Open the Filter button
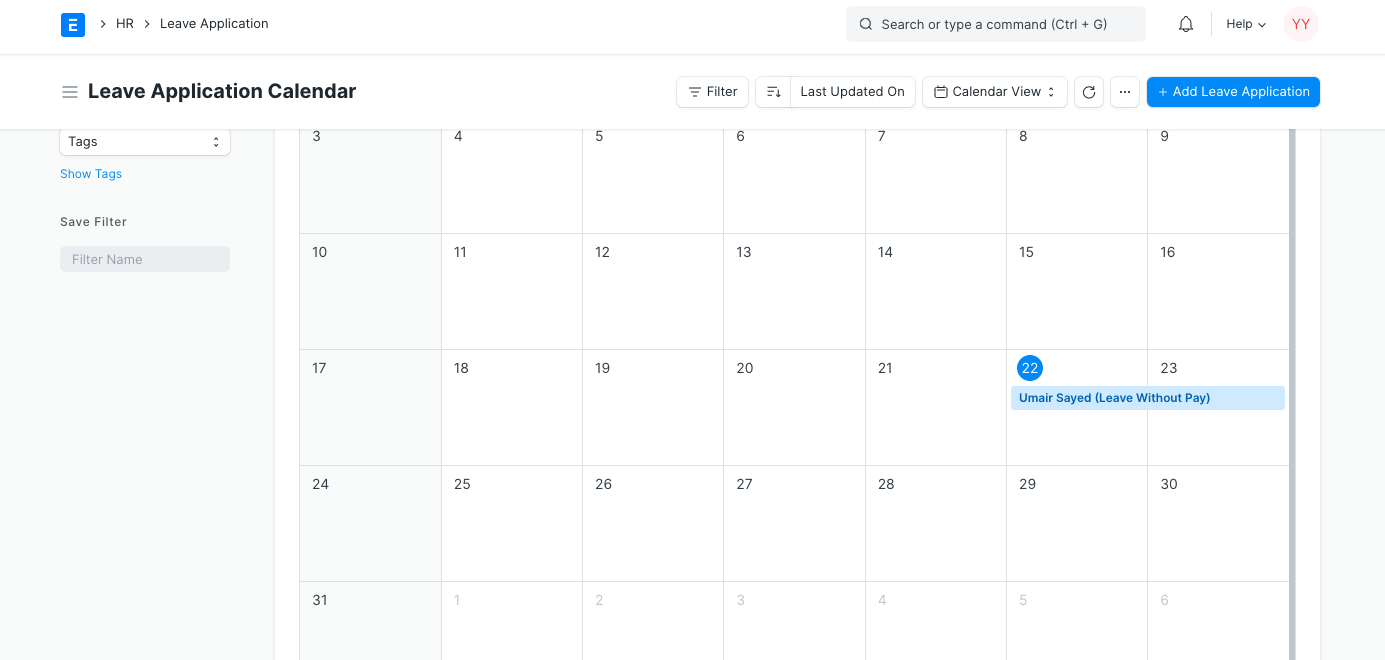 pyautogui.click(x=712, y=92)
